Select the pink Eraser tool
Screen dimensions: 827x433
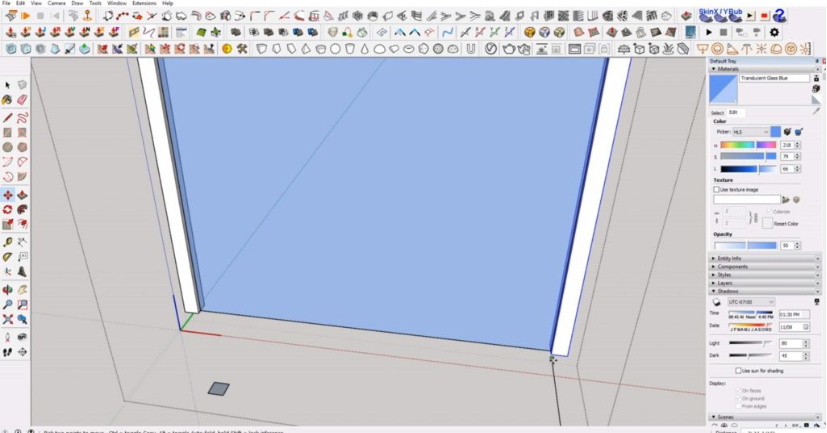tap(22, 100)
